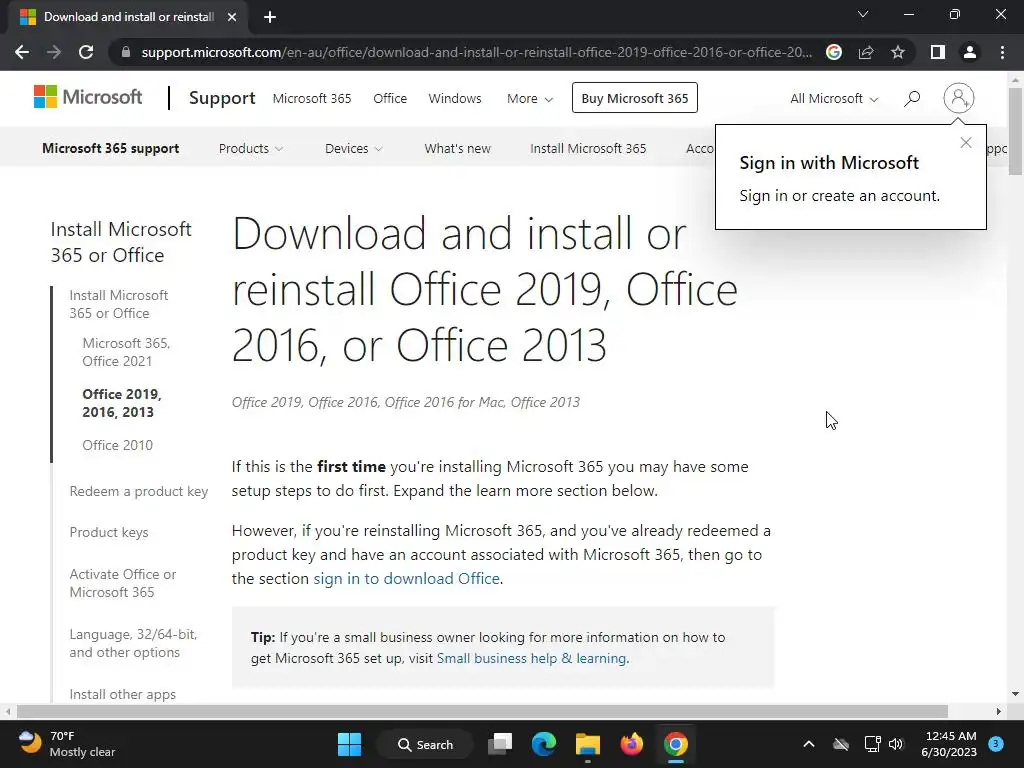Expand the More dropdown in header

[x=530, y=99]
